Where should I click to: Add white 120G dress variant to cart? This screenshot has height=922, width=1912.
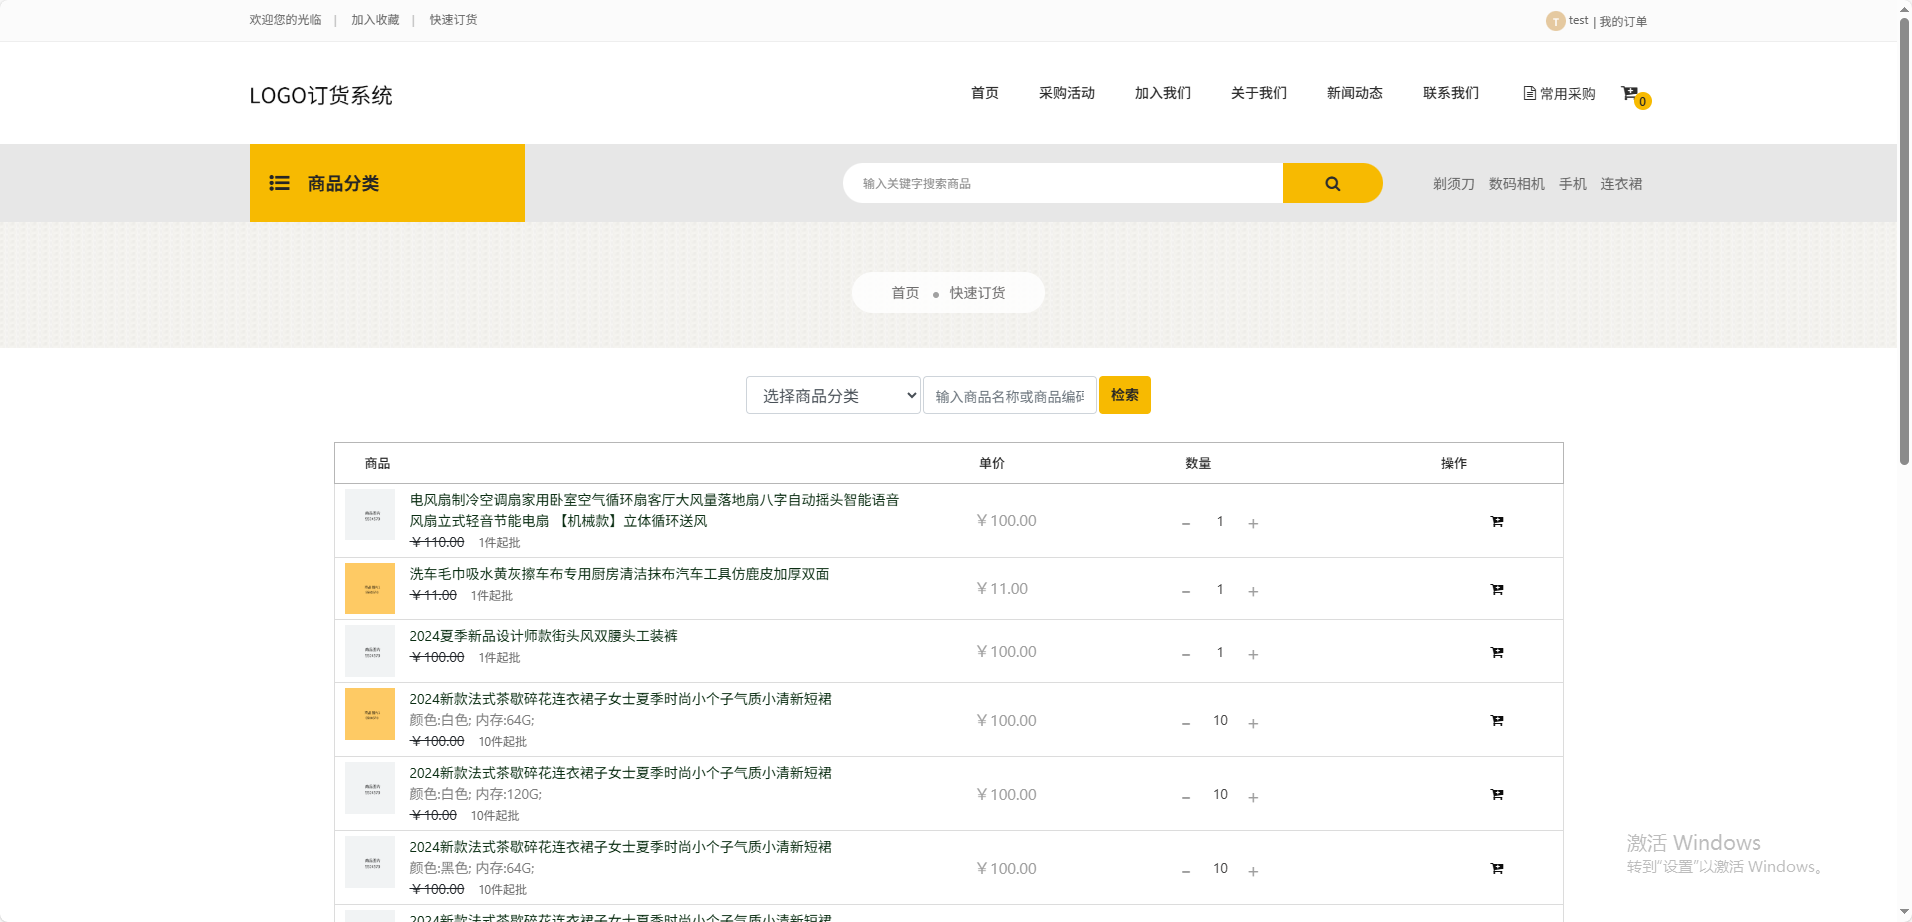[x=1496, y=794]
